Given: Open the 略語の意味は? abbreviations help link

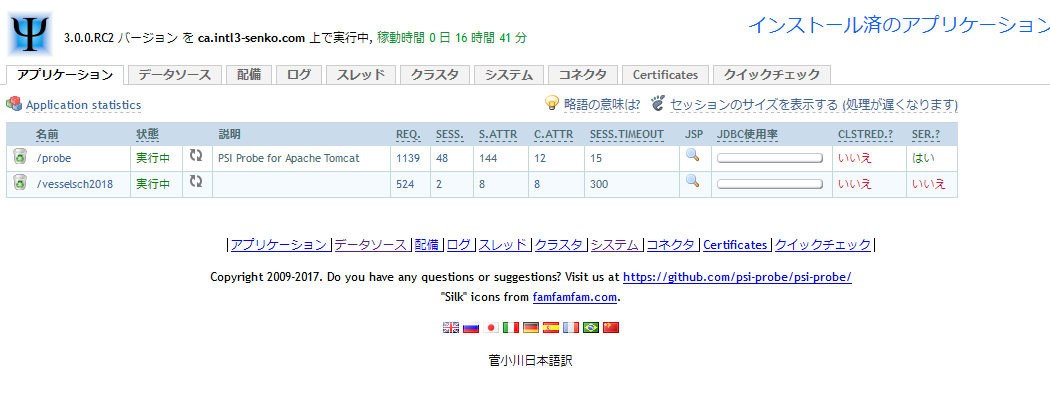Looking at the screenshot, I should click(x=601, y=104).
